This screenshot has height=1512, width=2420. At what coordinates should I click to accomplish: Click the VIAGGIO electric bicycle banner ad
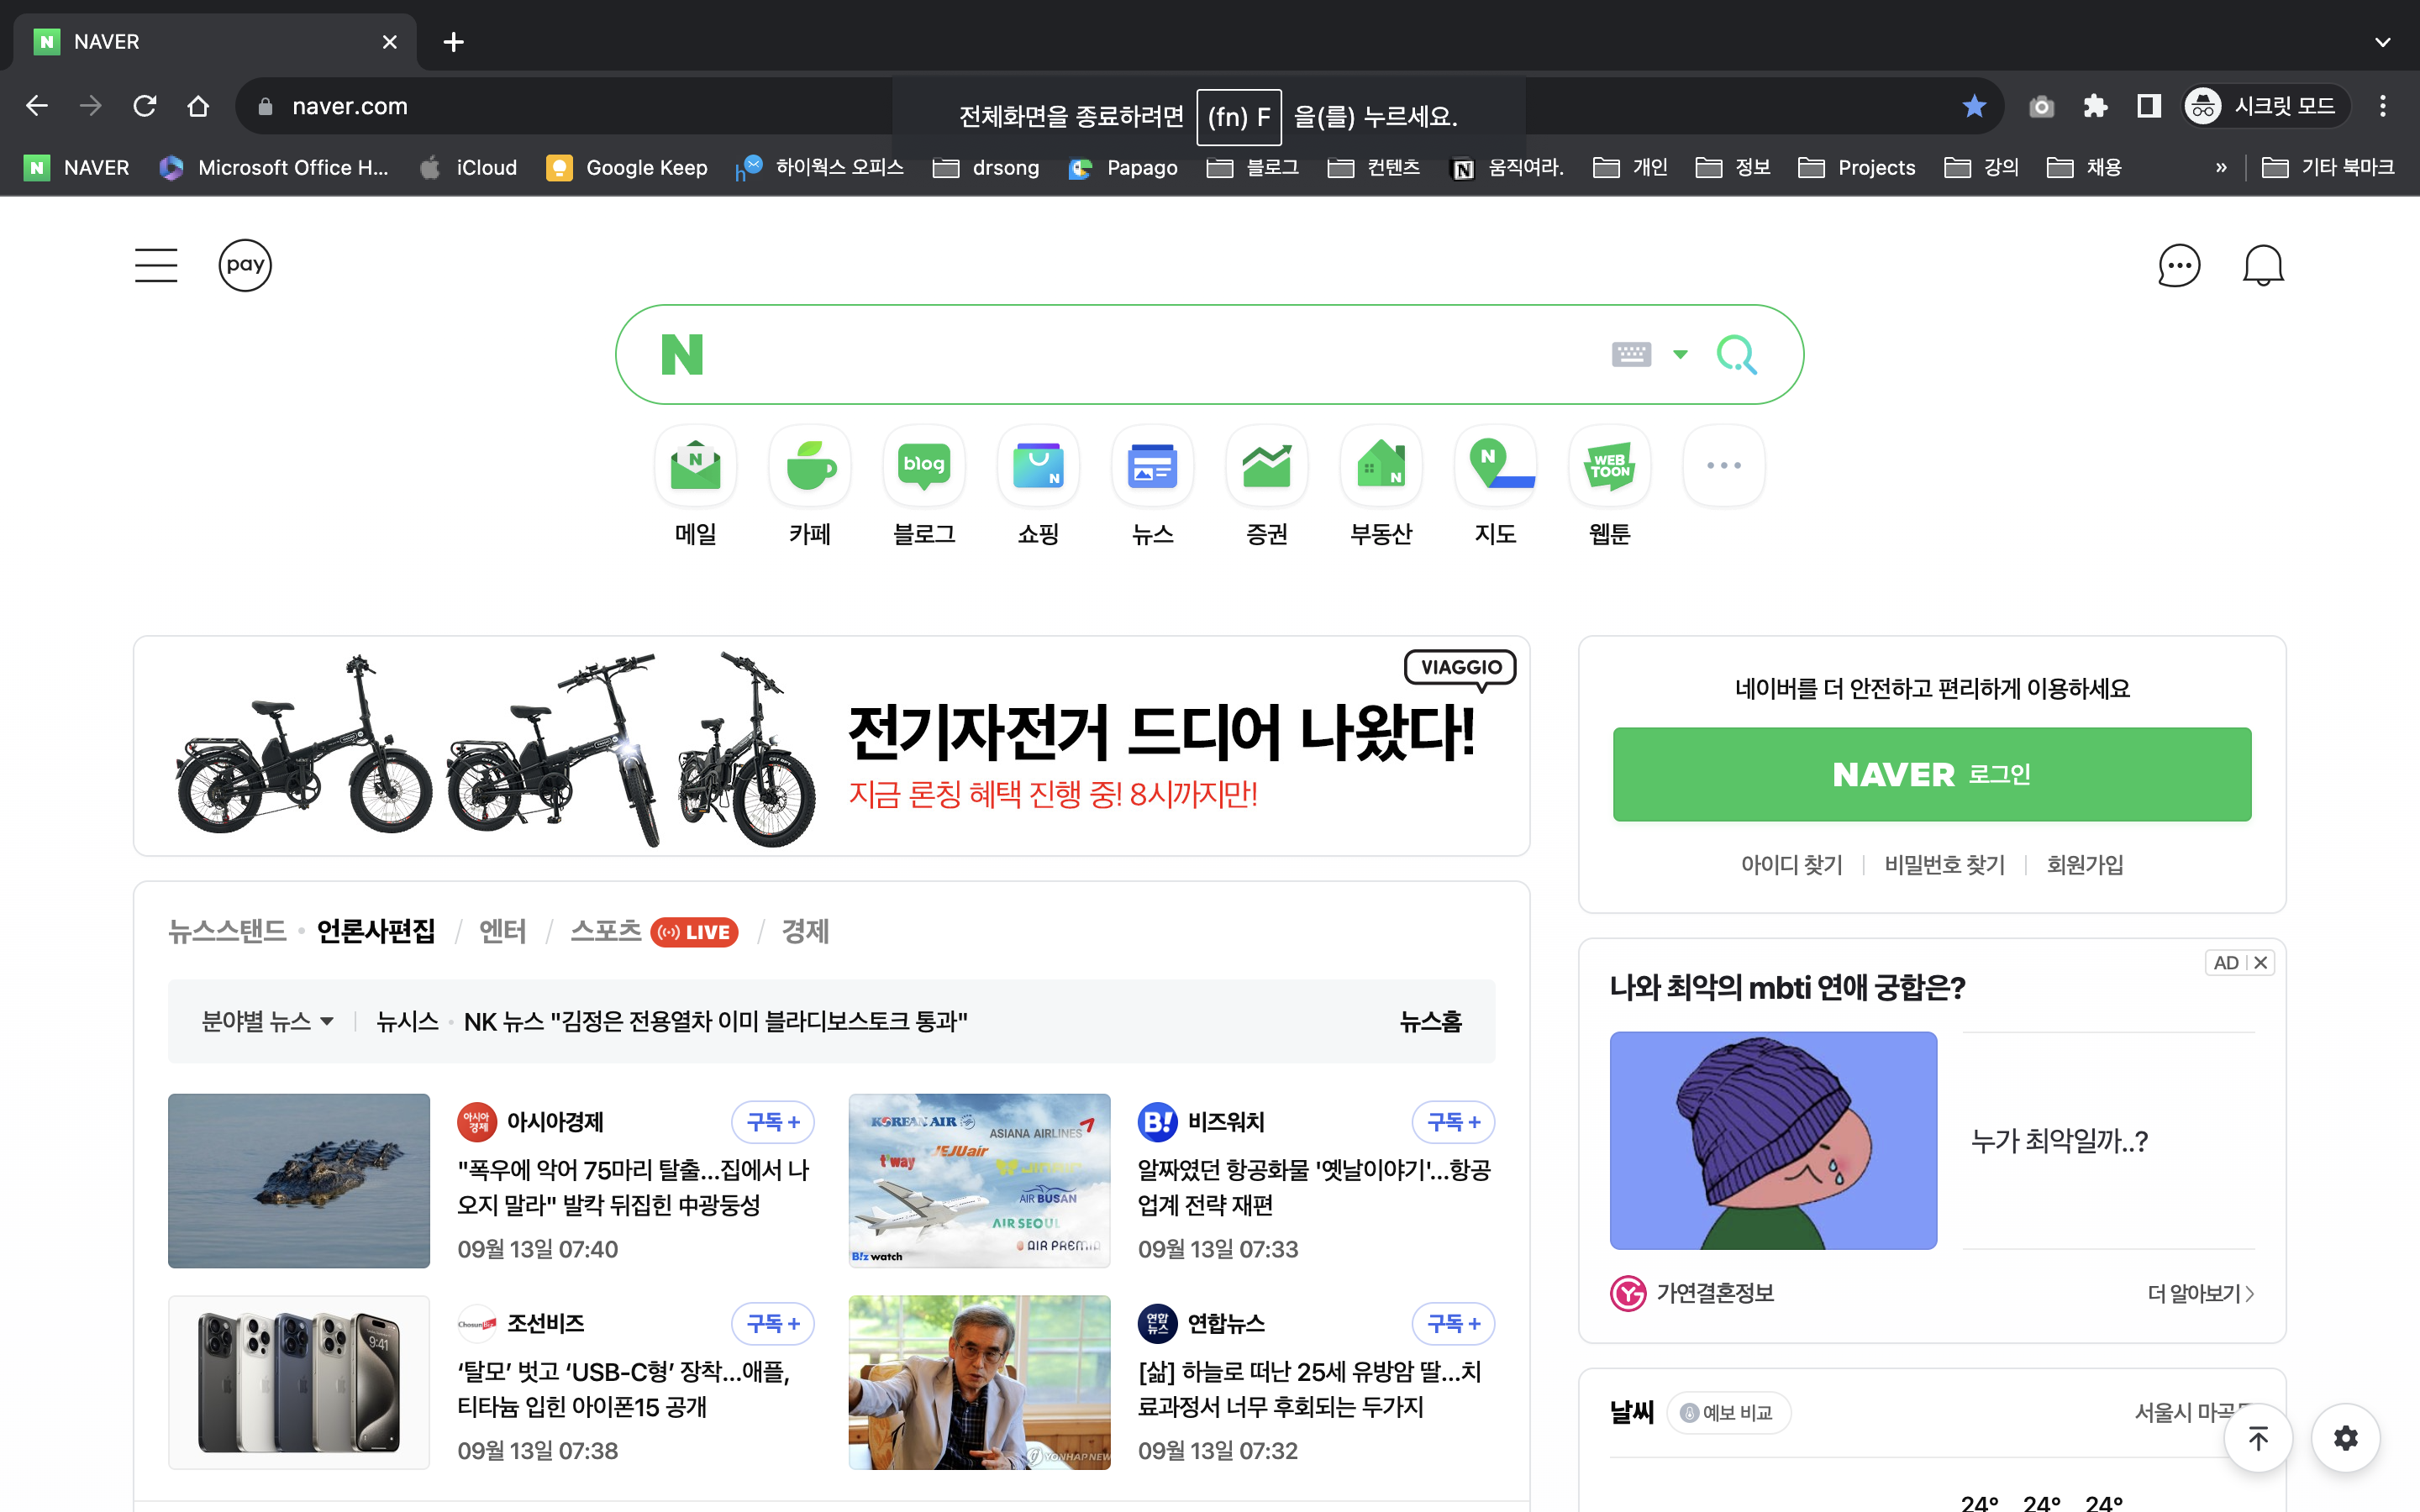point(831,746)
